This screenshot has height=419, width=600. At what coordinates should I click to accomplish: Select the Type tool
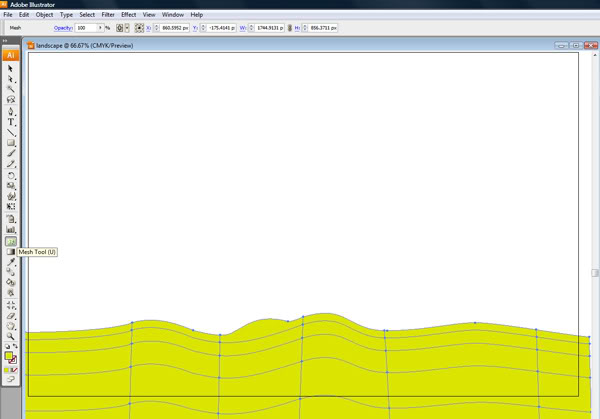point(10,122)
